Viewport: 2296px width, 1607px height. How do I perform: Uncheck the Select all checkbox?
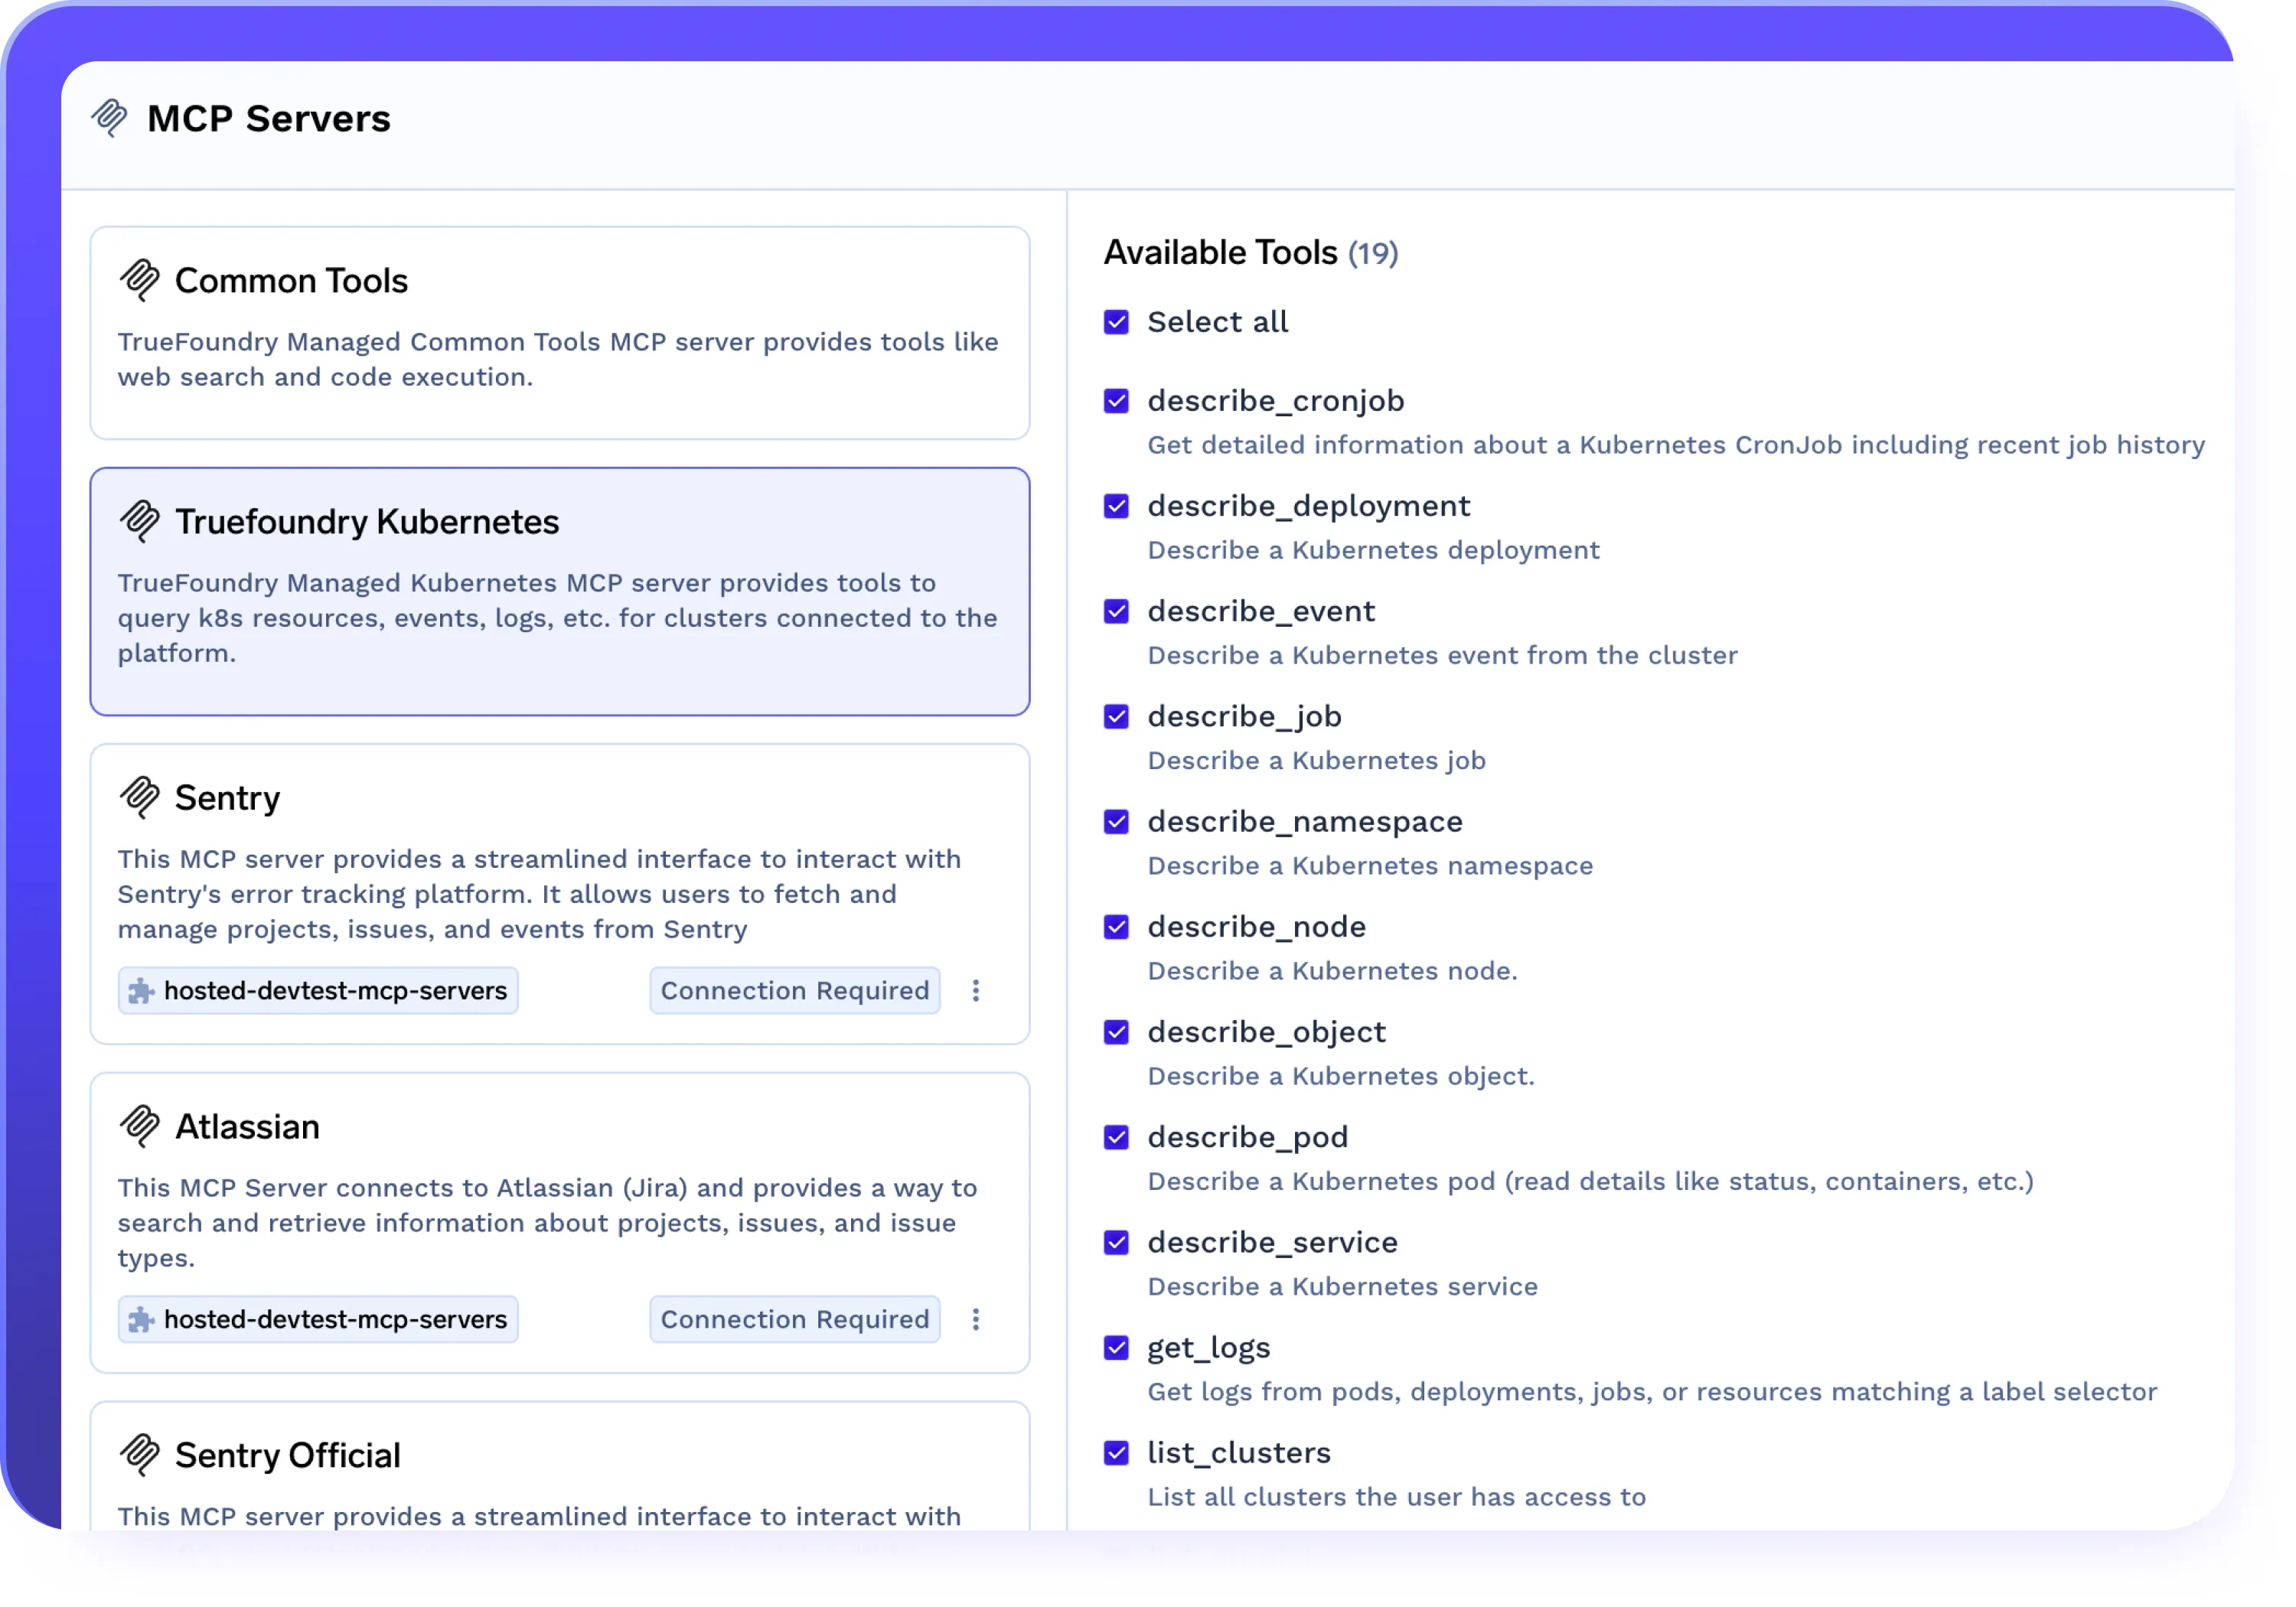[x=1116, y=322]
